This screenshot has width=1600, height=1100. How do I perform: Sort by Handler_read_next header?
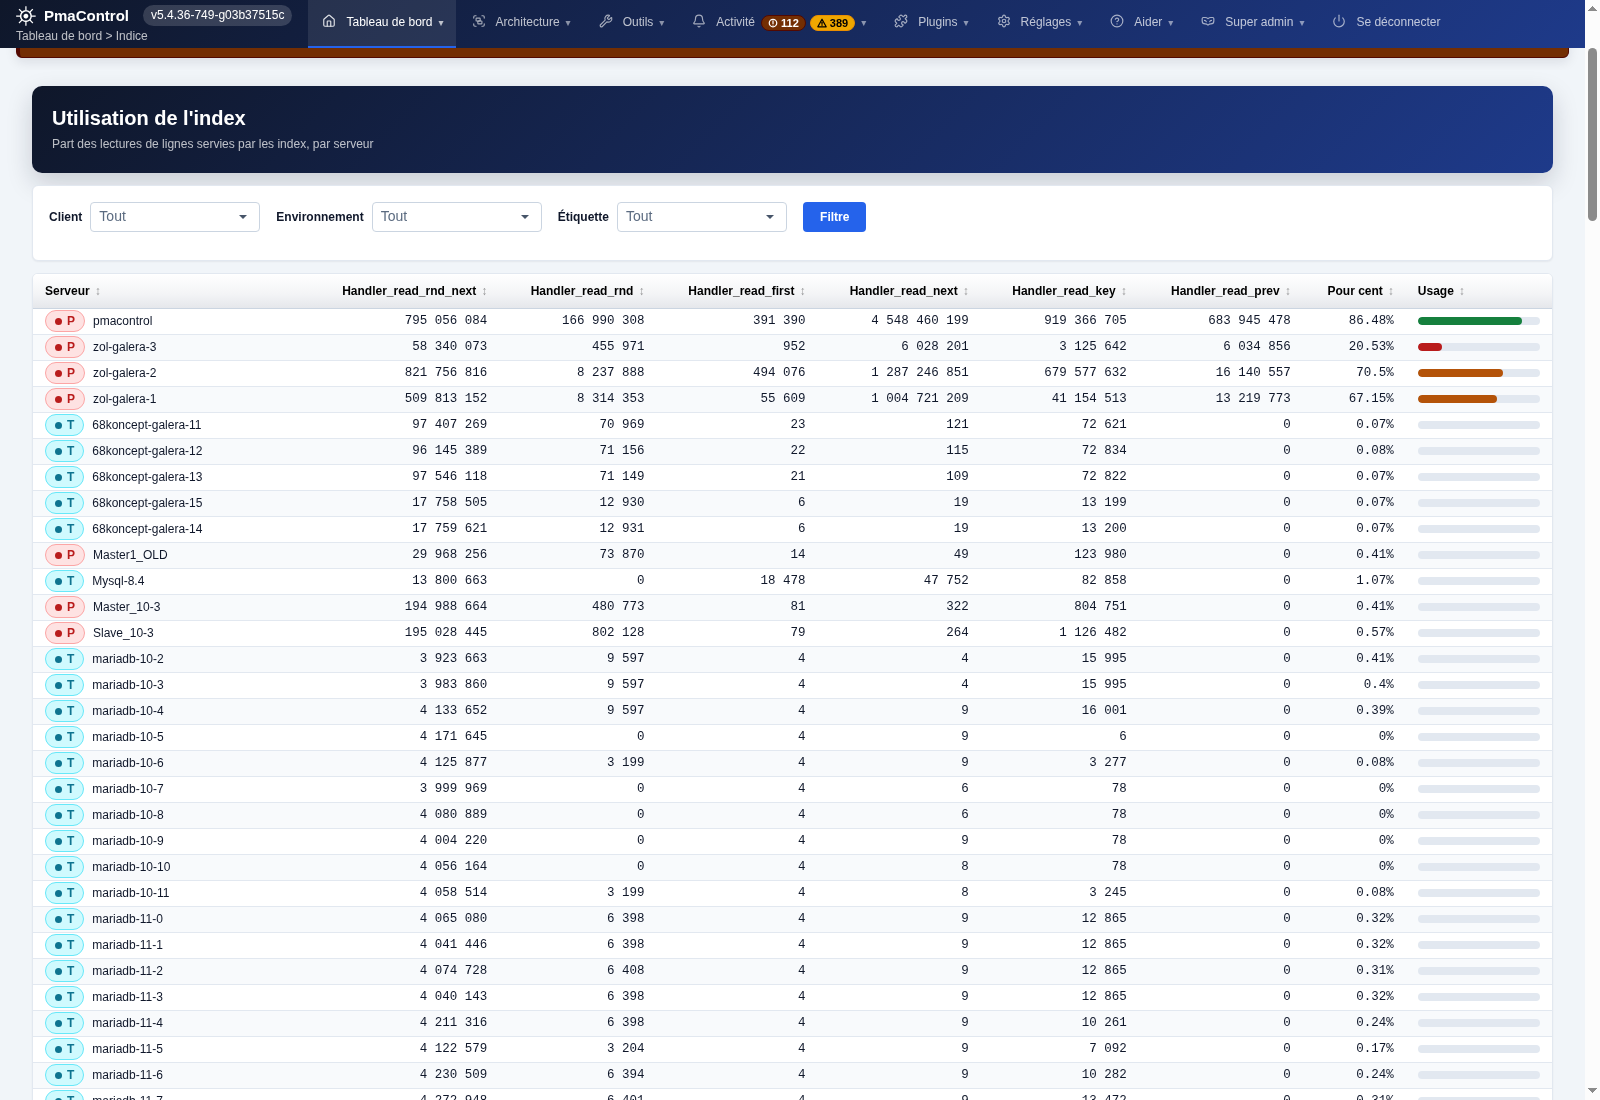click(909, 291)
